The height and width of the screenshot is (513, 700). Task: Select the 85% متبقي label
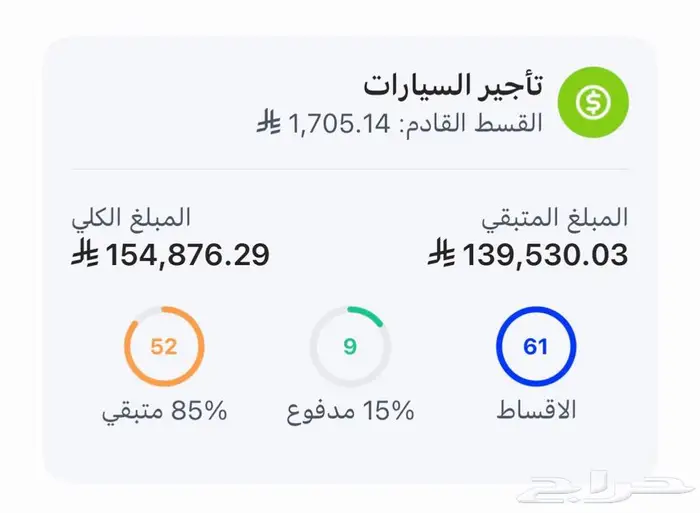[164, 410]
